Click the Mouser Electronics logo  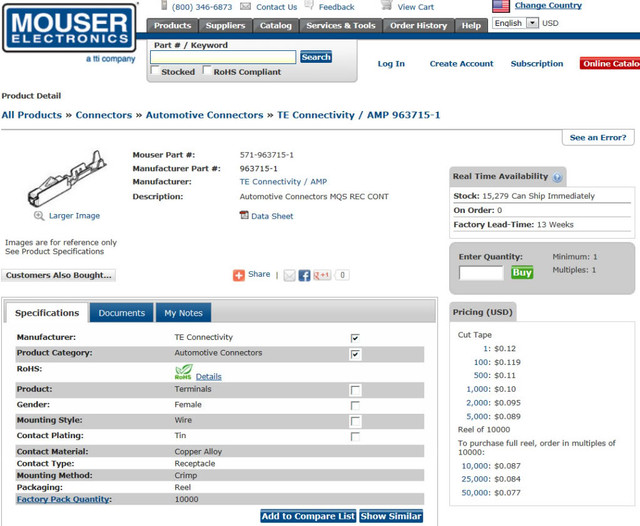click(69, 28)
